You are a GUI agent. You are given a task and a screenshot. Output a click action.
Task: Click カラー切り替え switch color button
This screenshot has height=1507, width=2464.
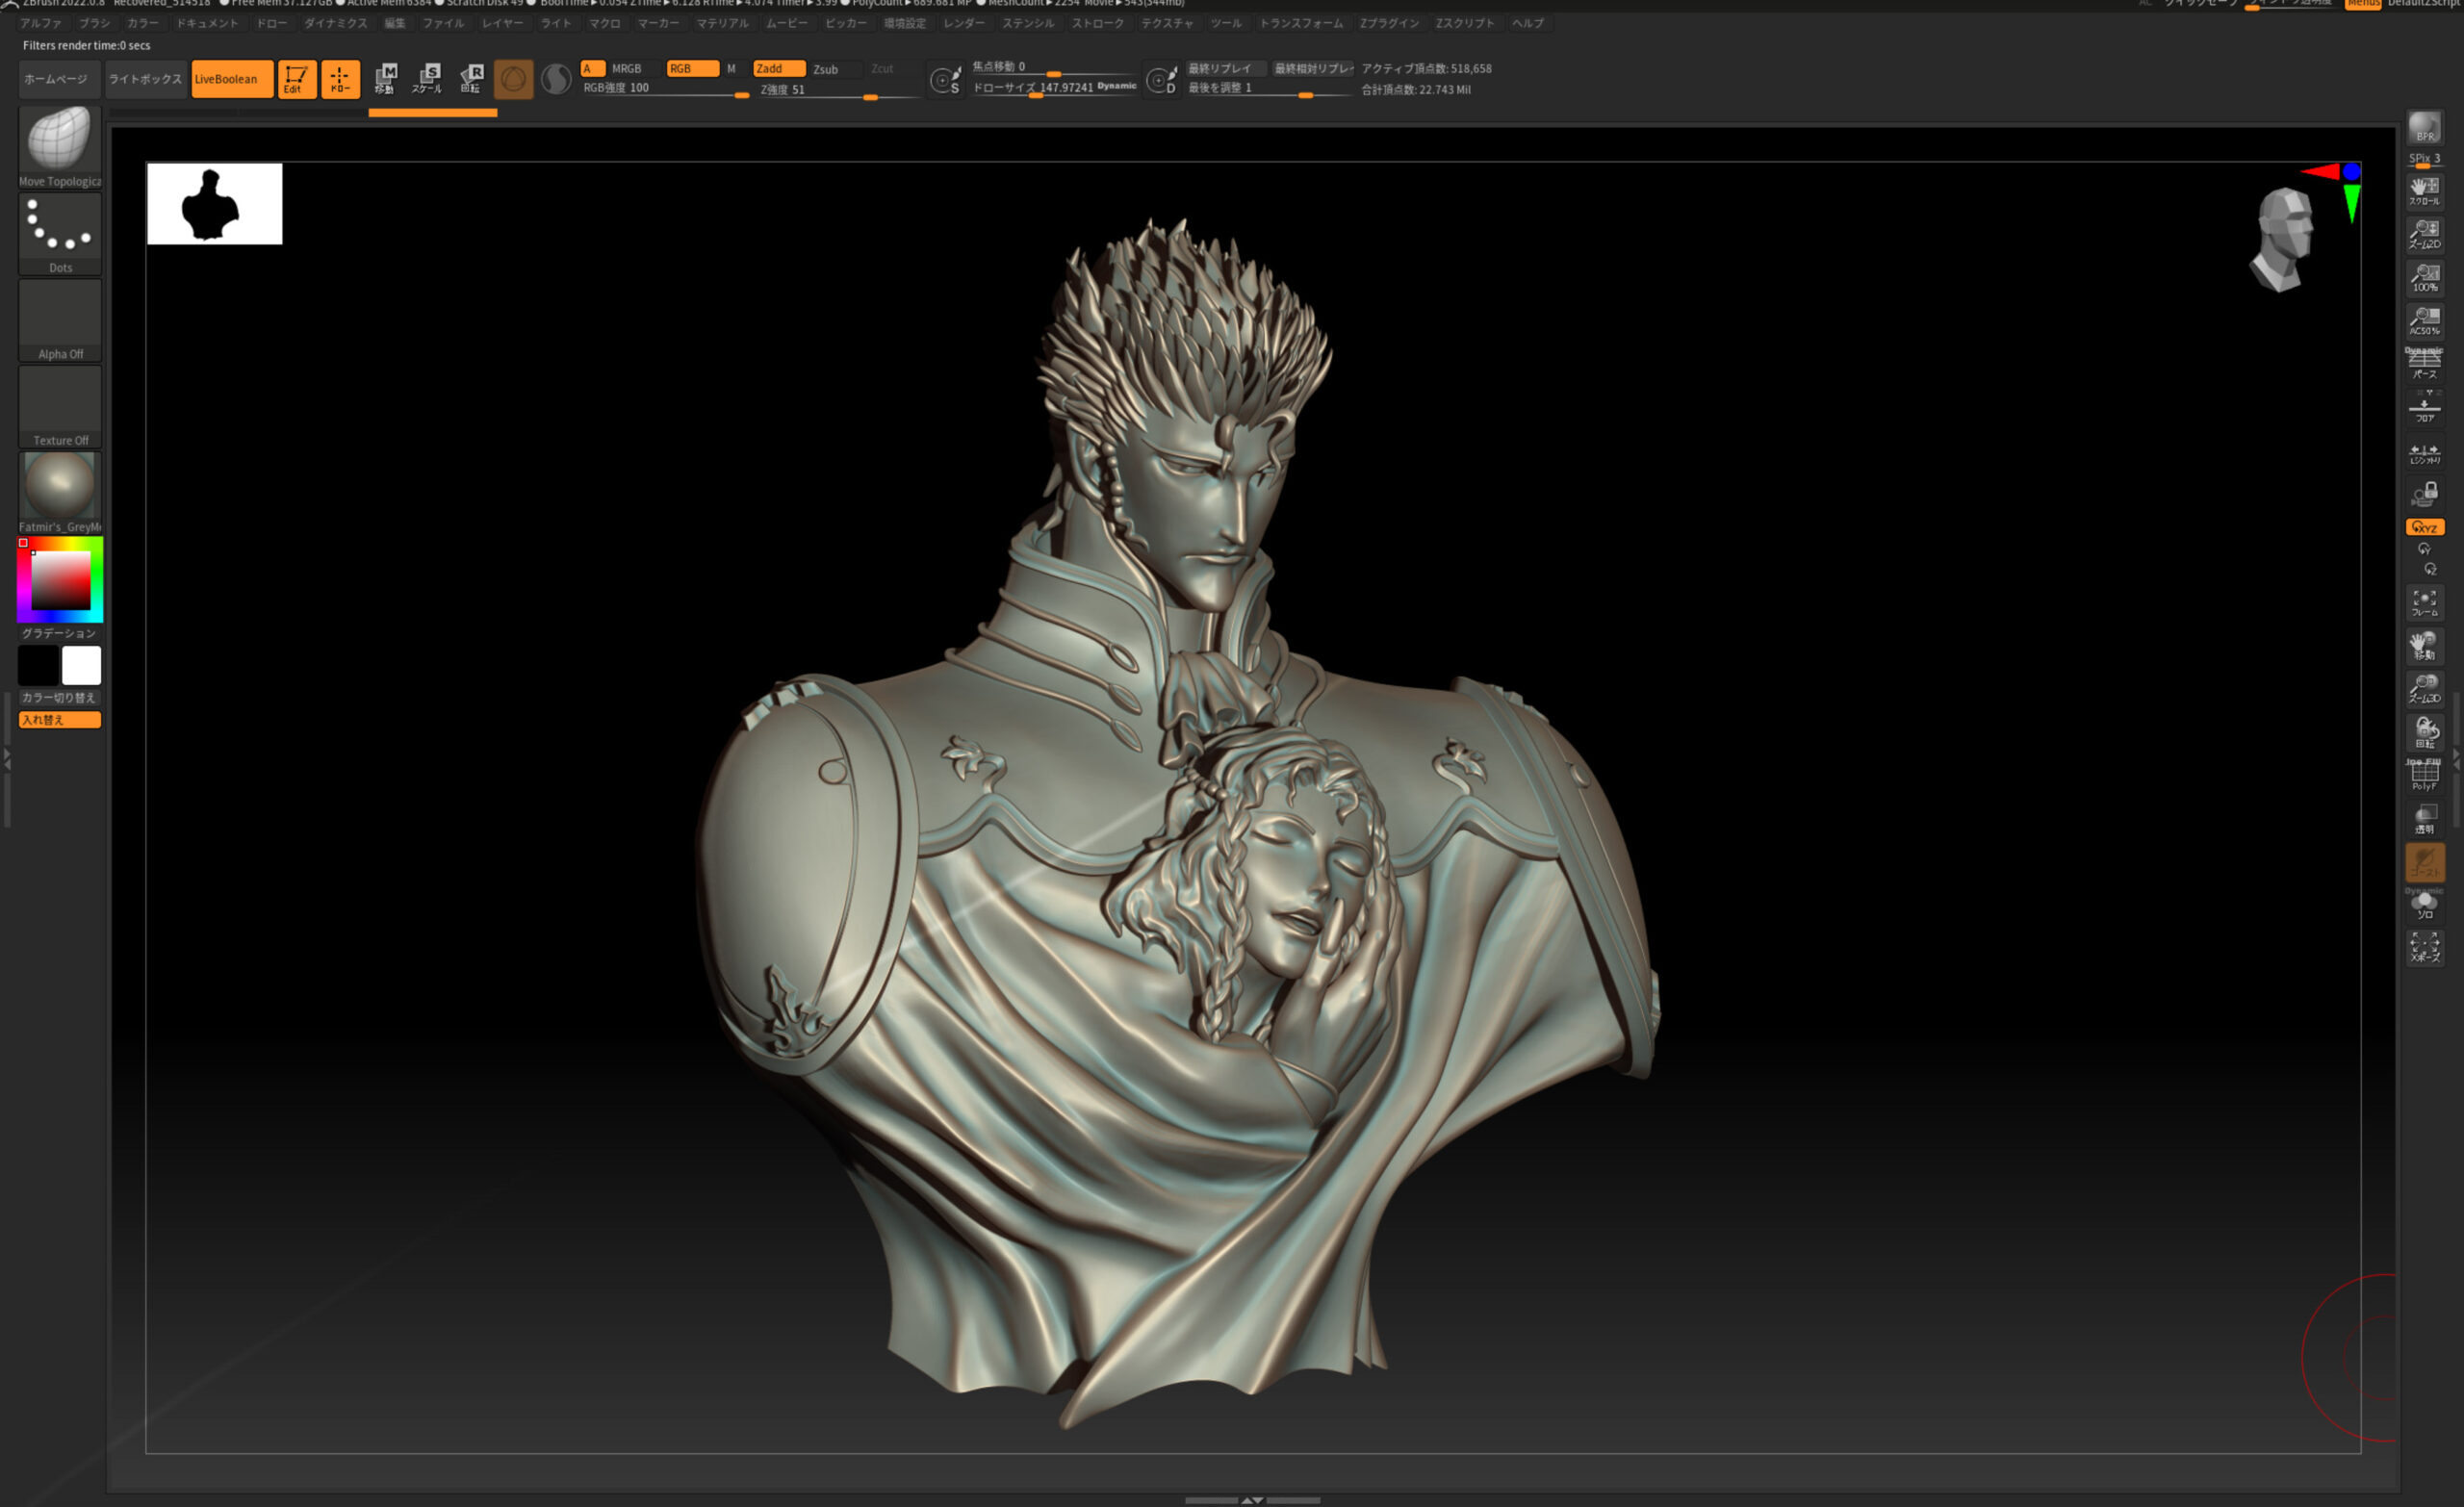(59, 698)
